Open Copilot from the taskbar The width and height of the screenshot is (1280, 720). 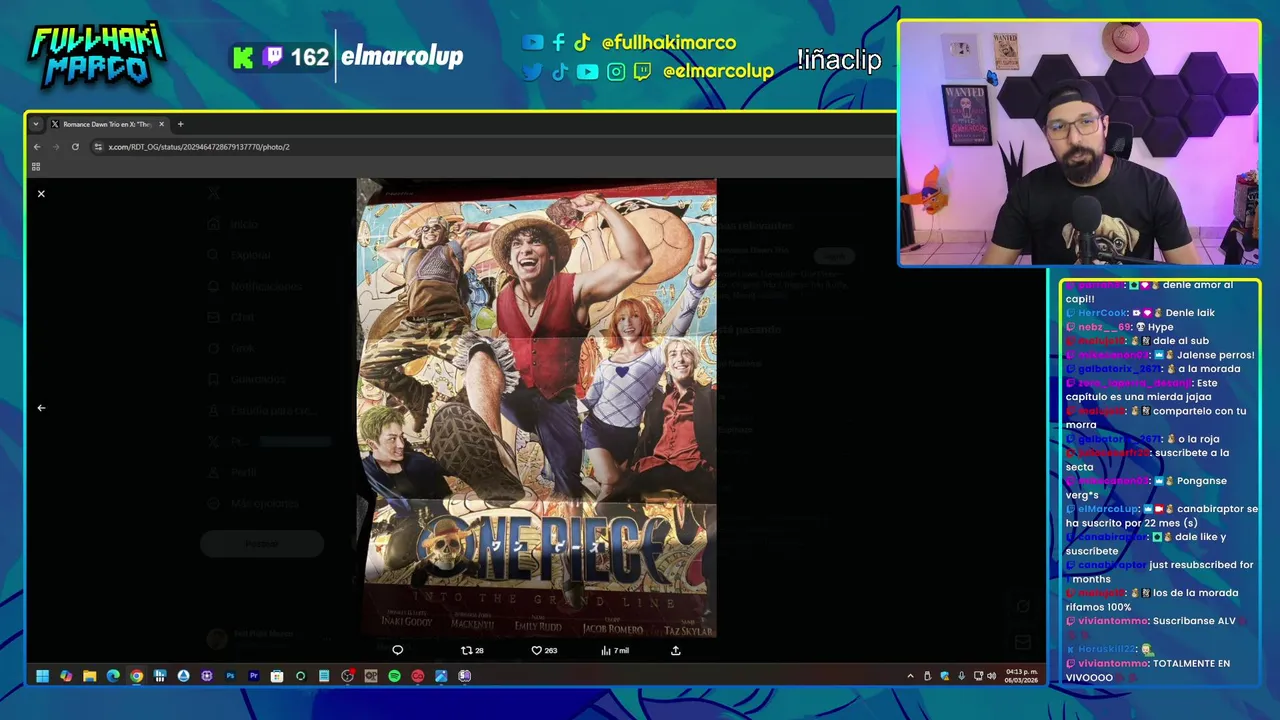[66, 676]
